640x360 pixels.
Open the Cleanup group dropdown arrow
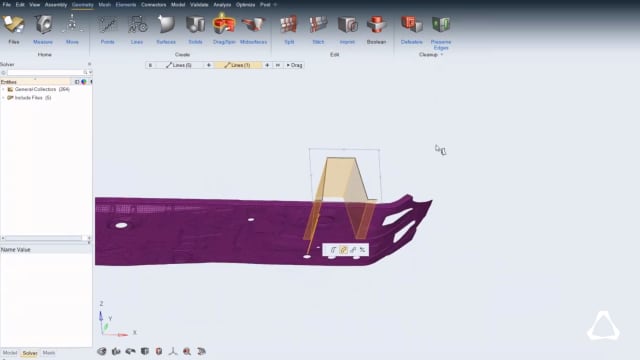(x=442, y=55)
